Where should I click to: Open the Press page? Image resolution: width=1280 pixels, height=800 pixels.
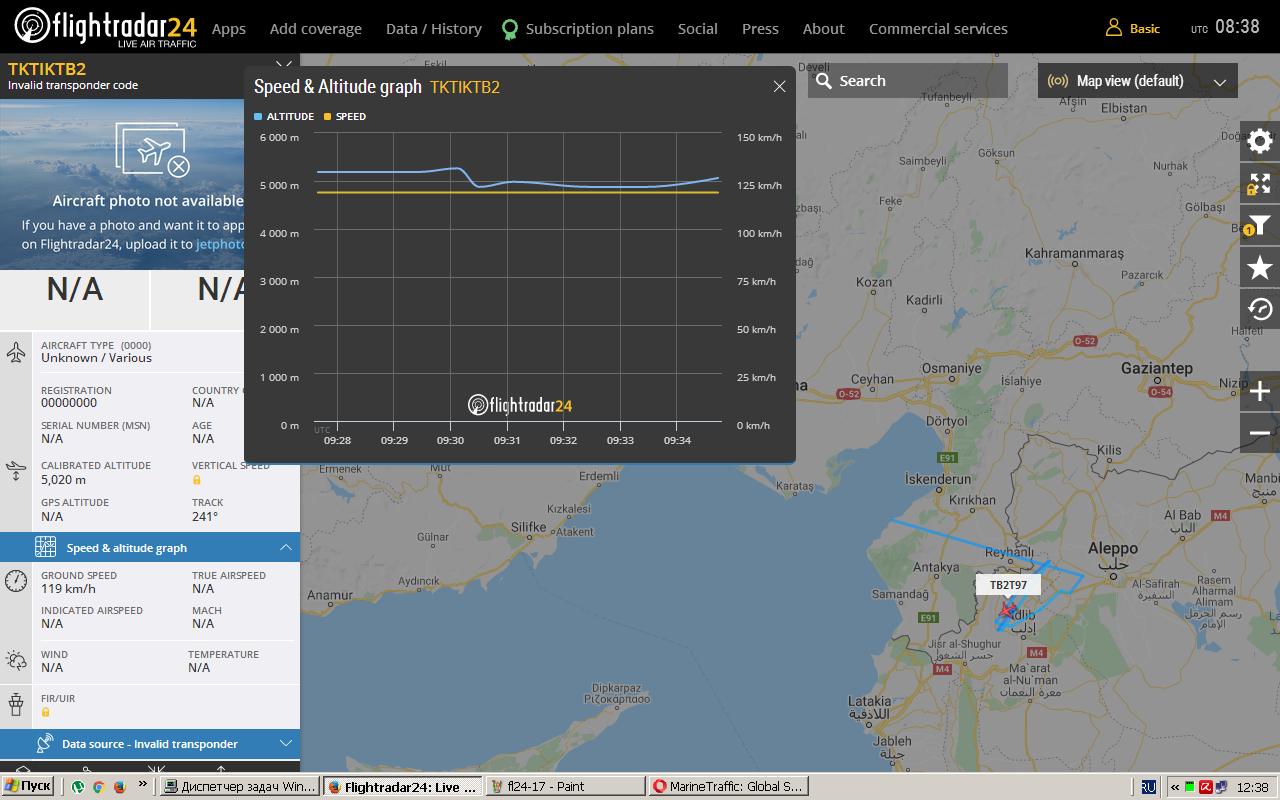[x=760, y=29]
